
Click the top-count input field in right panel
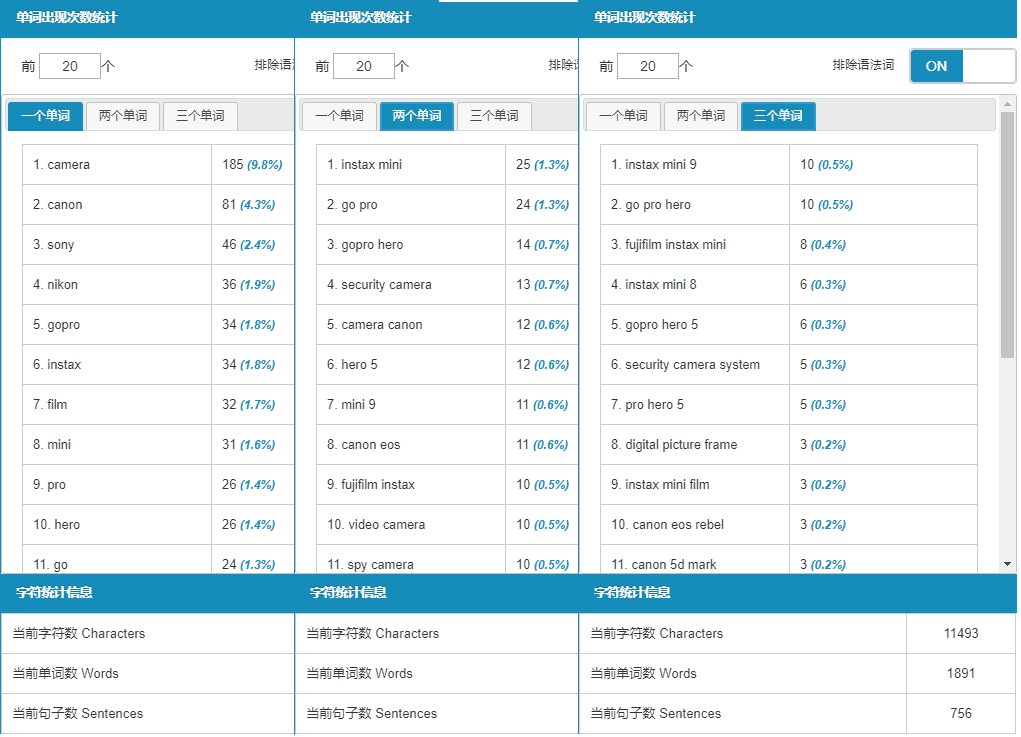[x=648, y=66]
